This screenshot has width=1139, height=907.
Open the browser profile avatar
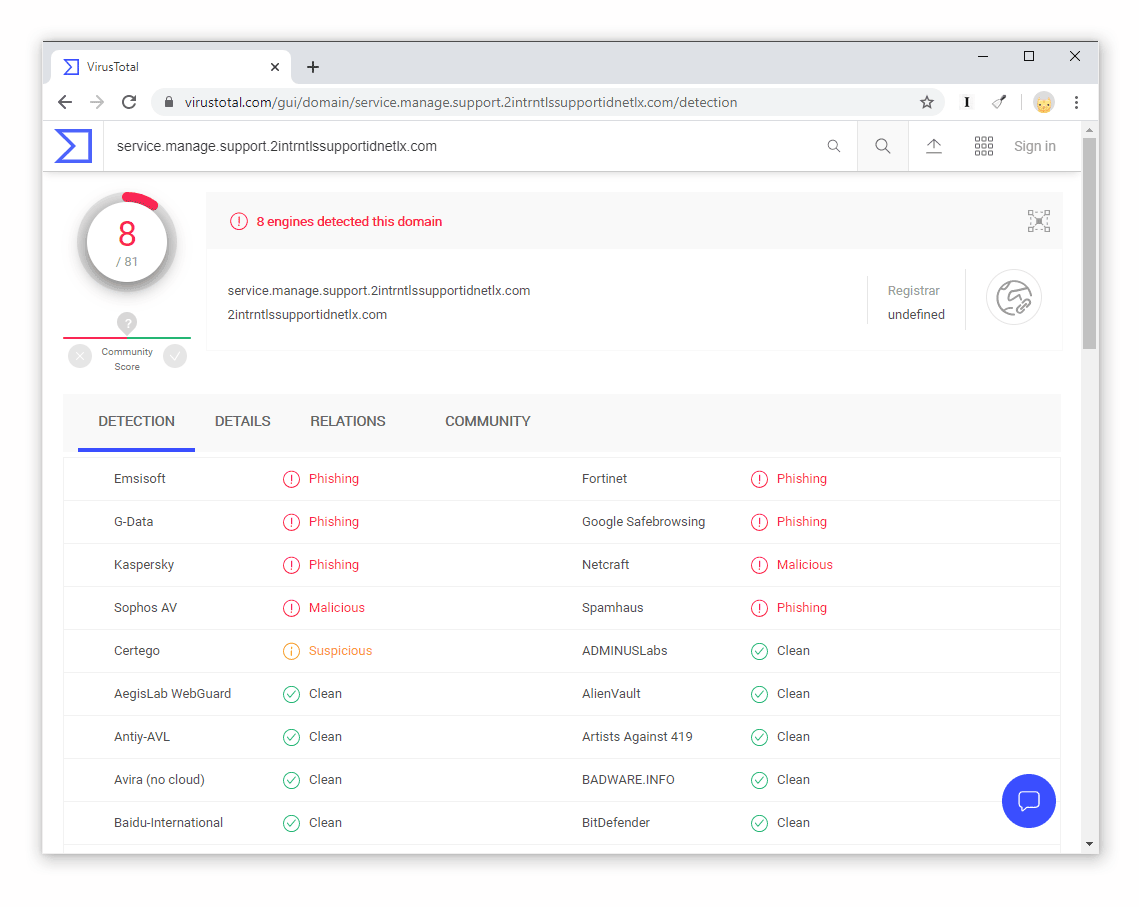point(1044,102)
